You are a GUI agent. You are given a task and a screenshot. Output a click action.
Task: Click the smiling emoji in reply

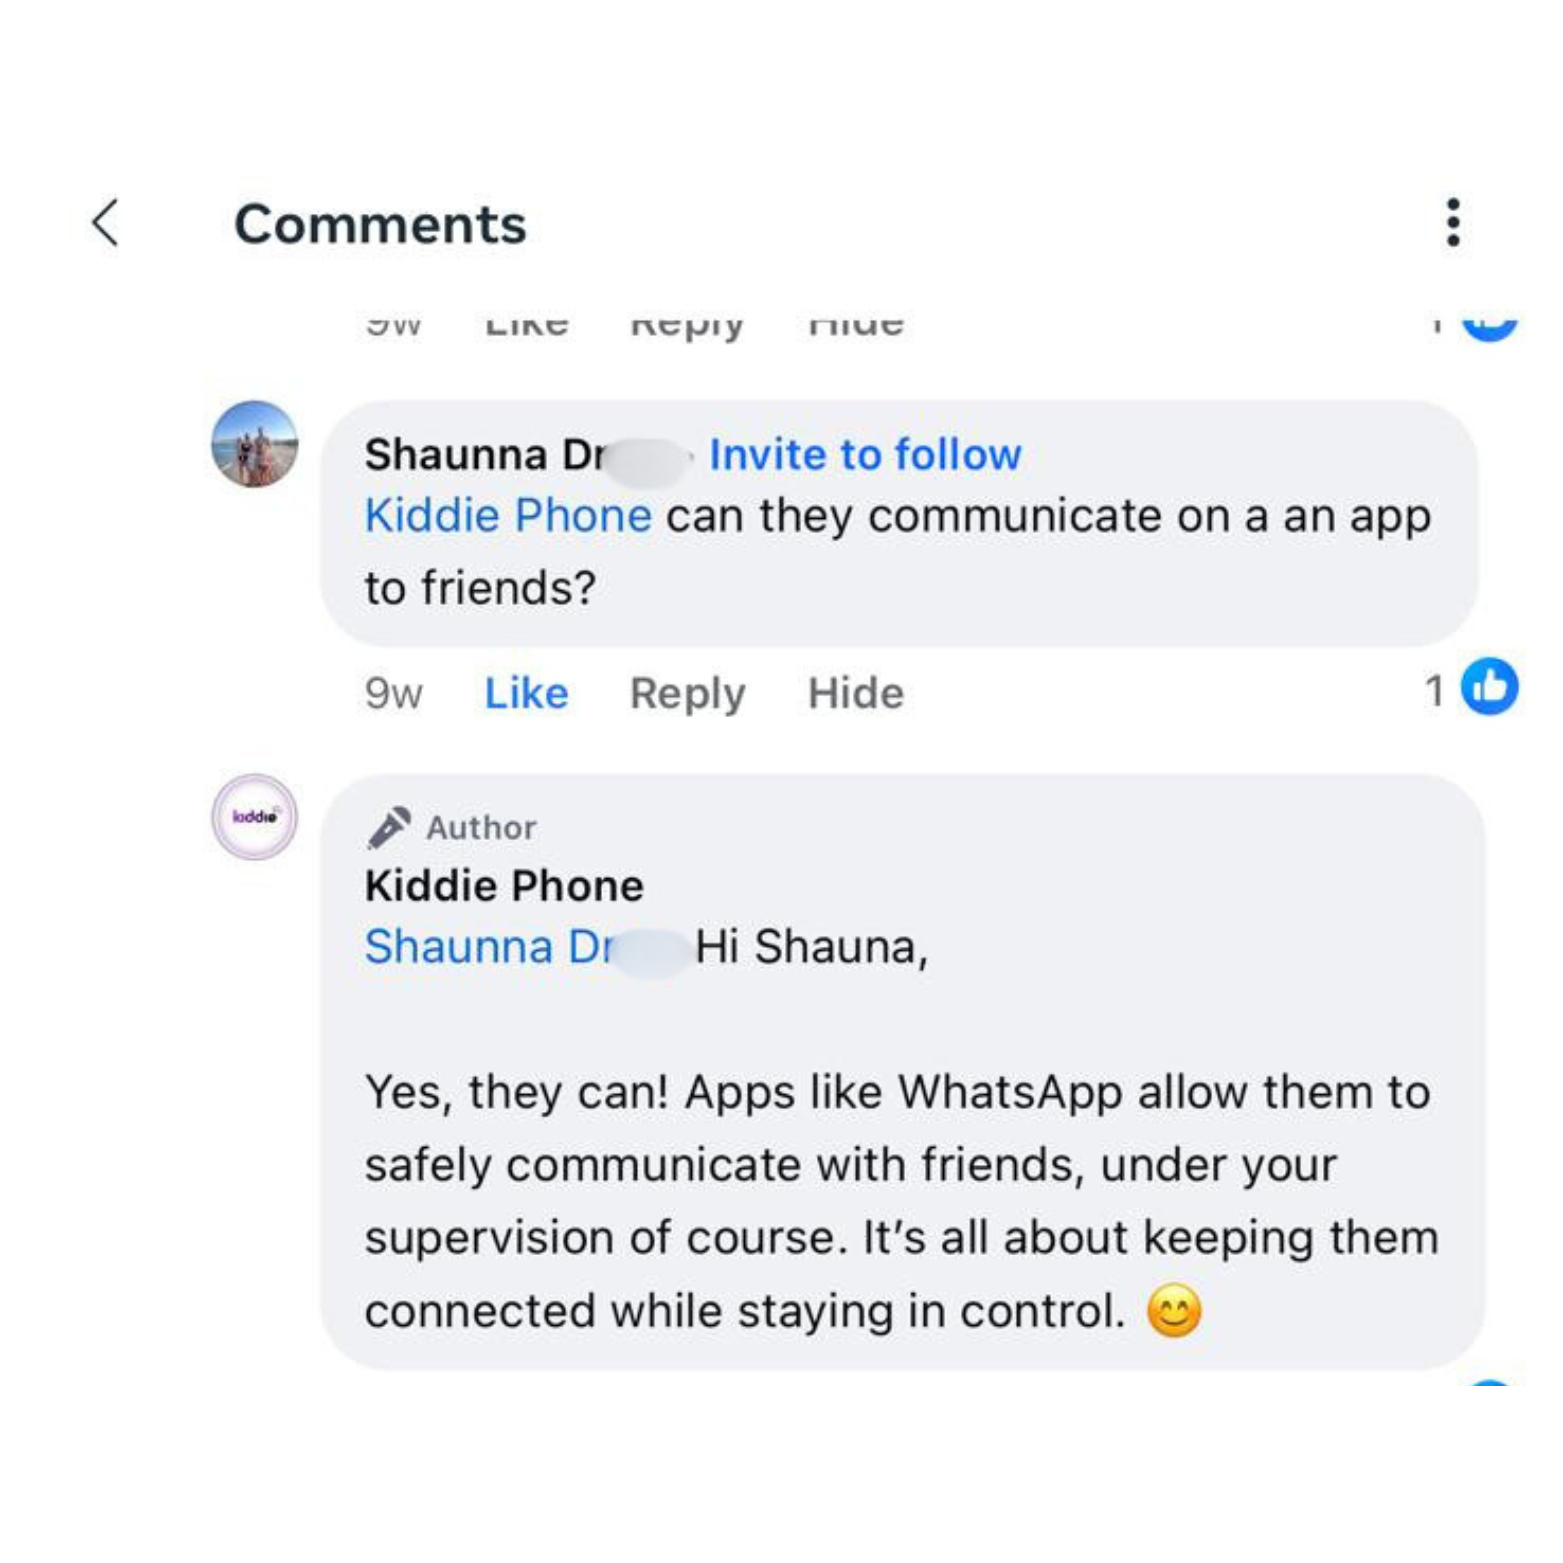[1173, 1311]
